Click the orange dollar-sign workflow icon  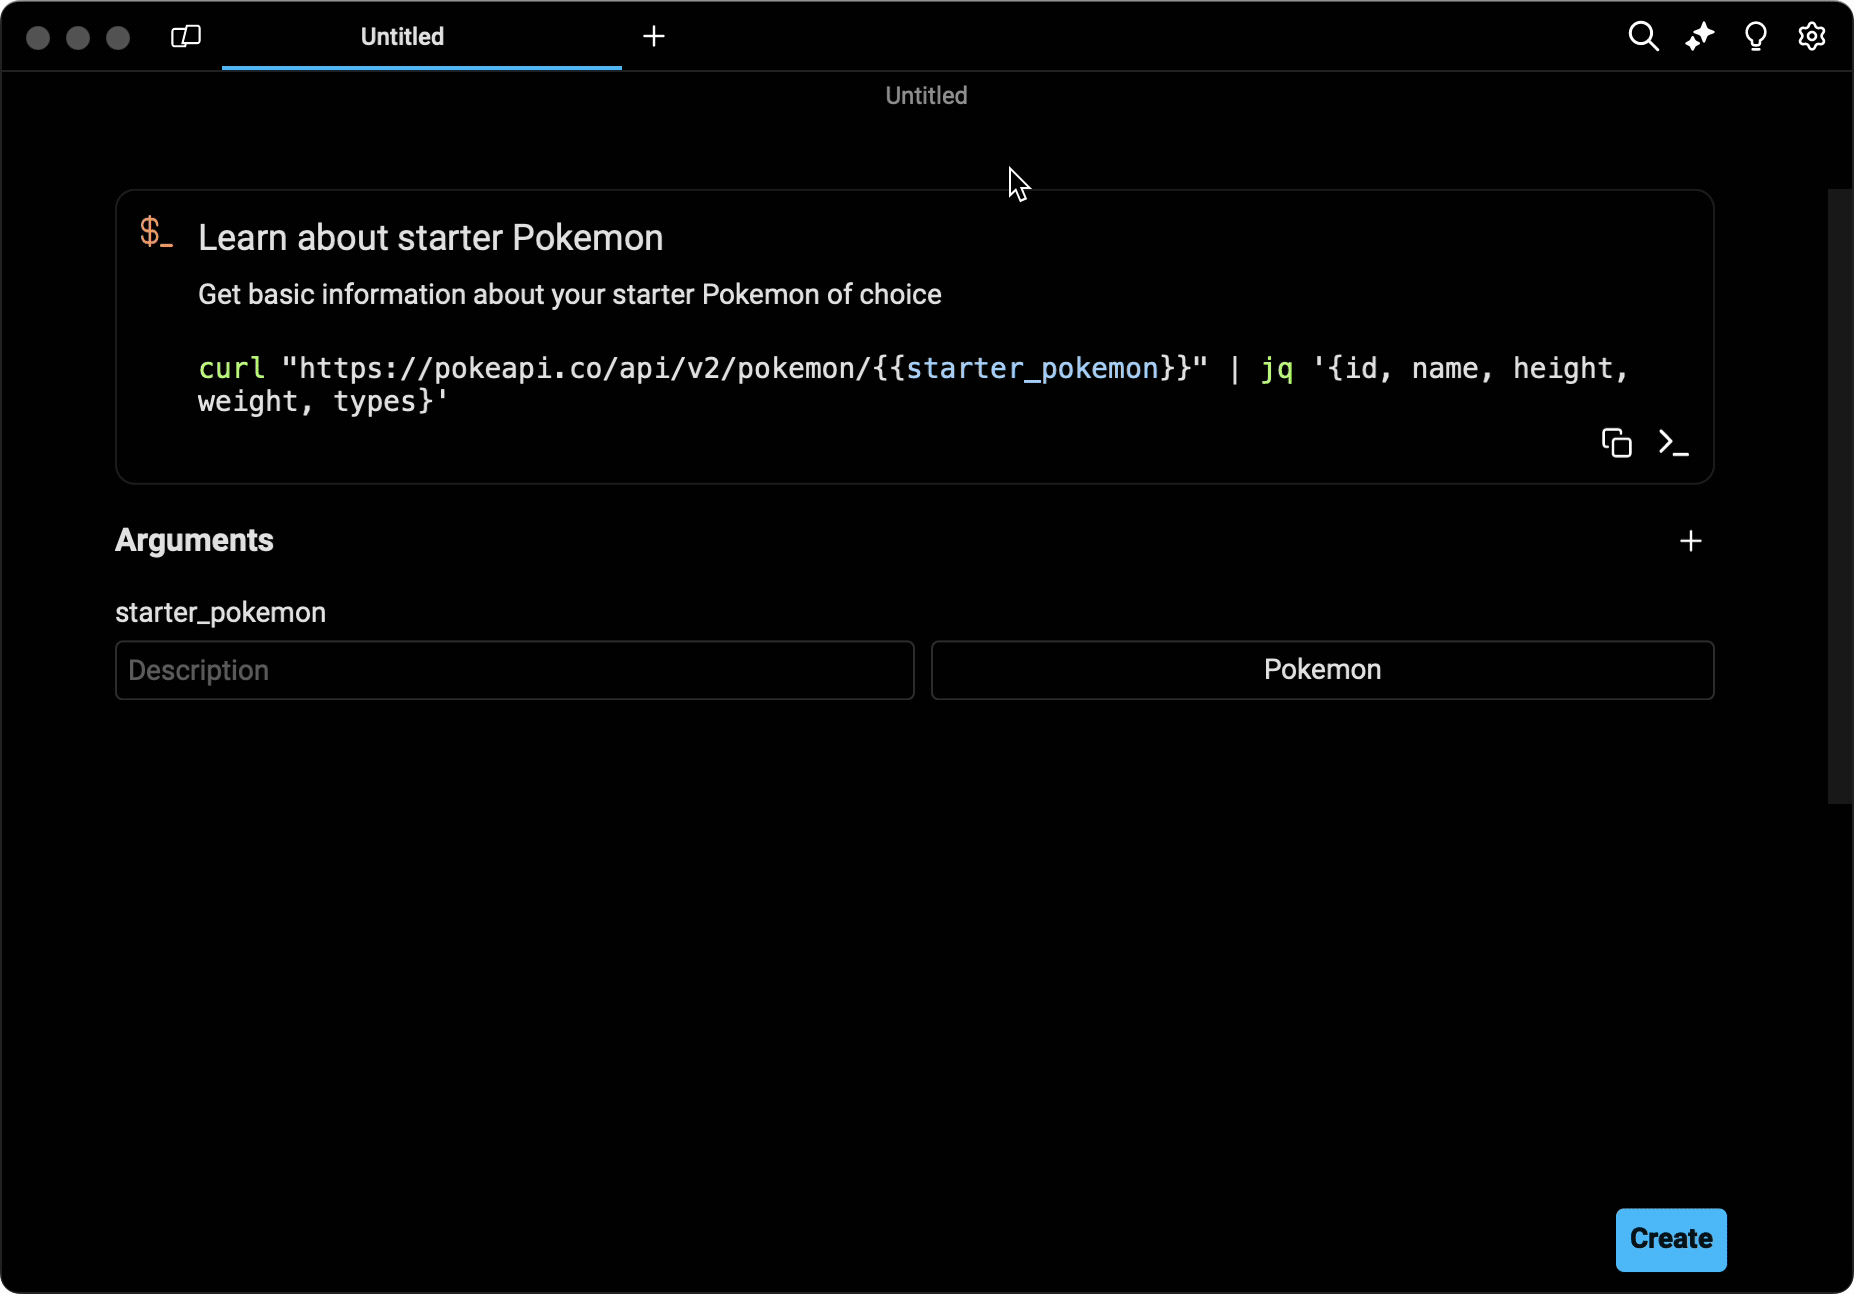point(156,233)
